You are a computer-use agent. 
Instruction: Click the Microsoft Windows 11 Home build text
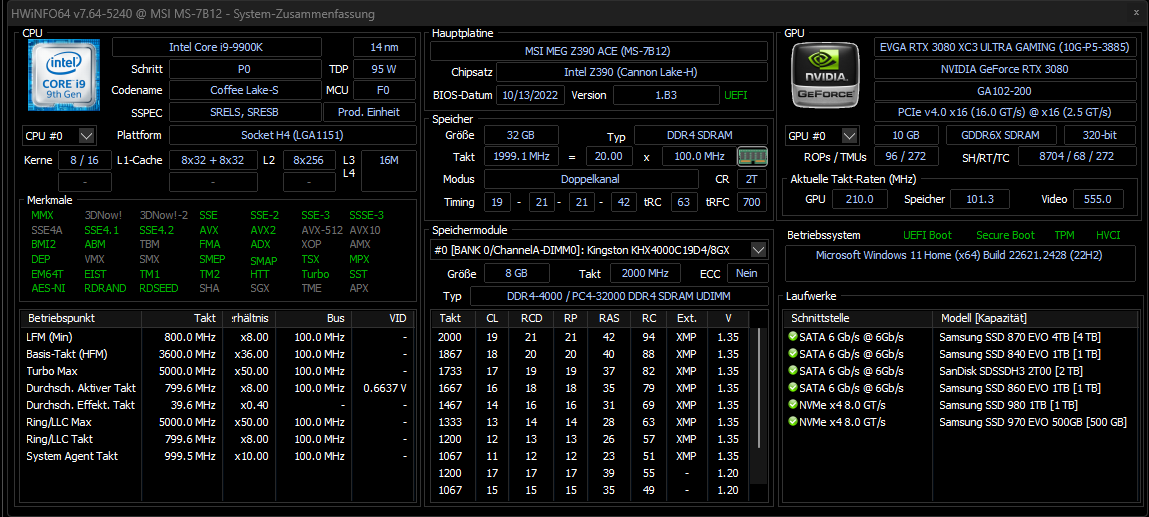[x=958, y=256]
